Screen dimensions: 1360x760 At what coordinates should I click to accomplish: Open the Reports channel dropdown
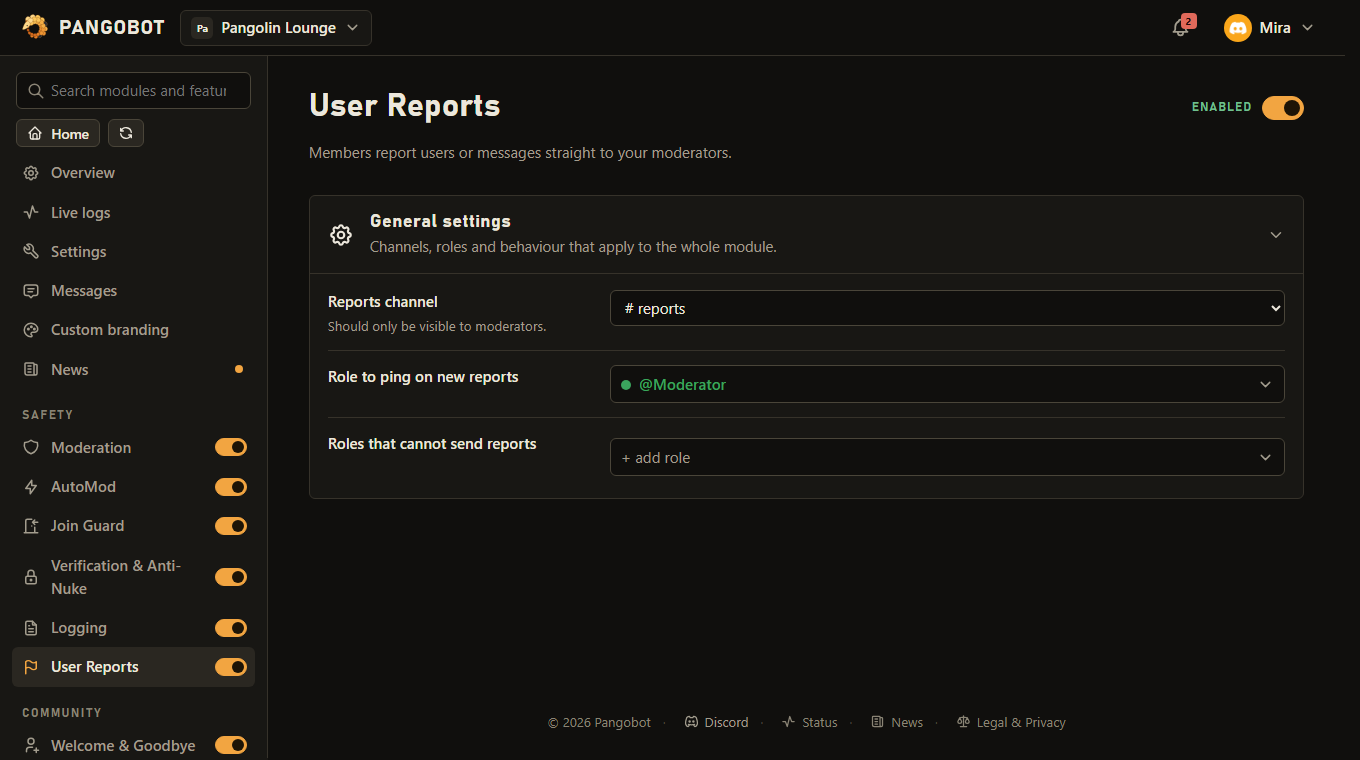click(x=947, y=308)
